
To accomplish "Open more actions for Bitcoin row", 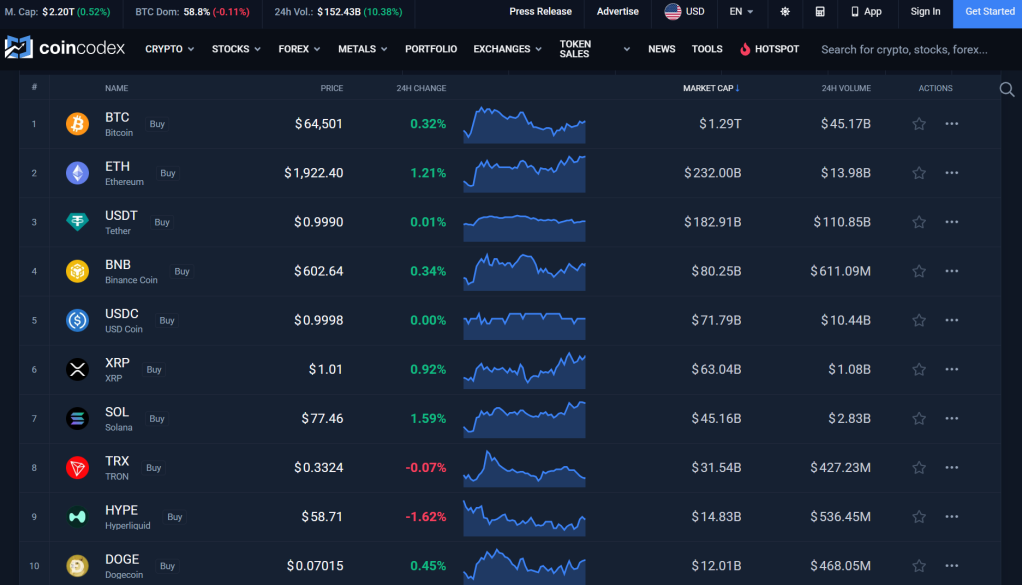I will [952, 124].
